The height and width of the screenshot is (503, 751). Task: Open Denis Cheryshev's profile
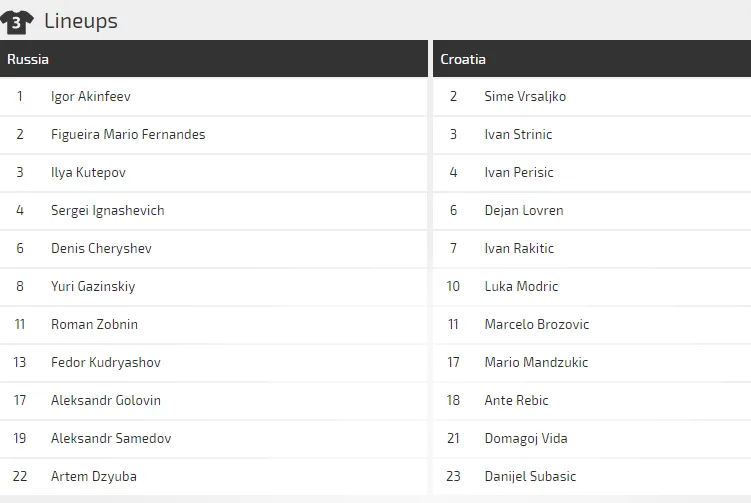(101, 249)
